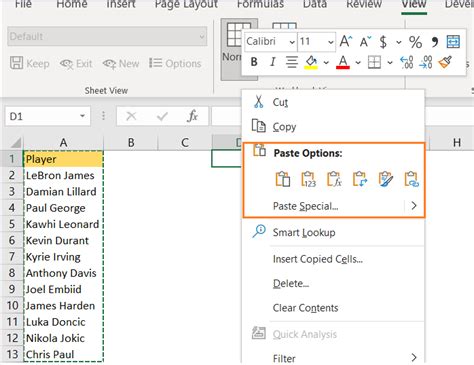Screen dimensions: 474x365
Task: Decrease font size small A
Action: pyautogui.click(x=365, y=42)
